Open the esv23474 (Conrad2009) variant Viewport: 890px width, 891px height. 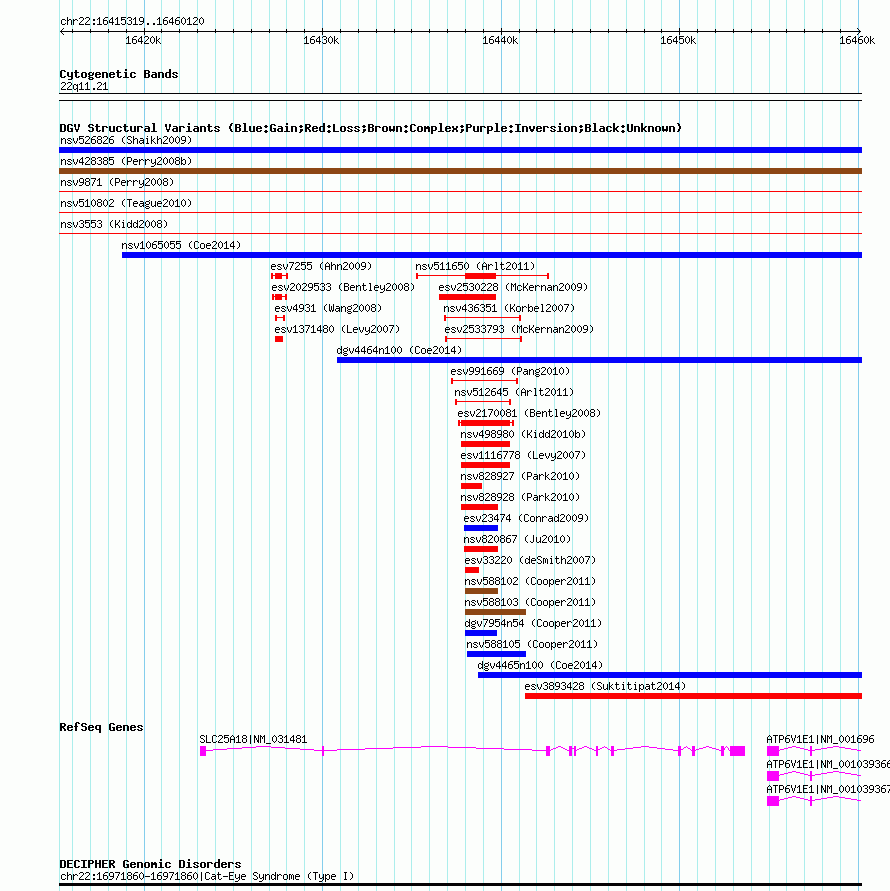pos(526,519)
